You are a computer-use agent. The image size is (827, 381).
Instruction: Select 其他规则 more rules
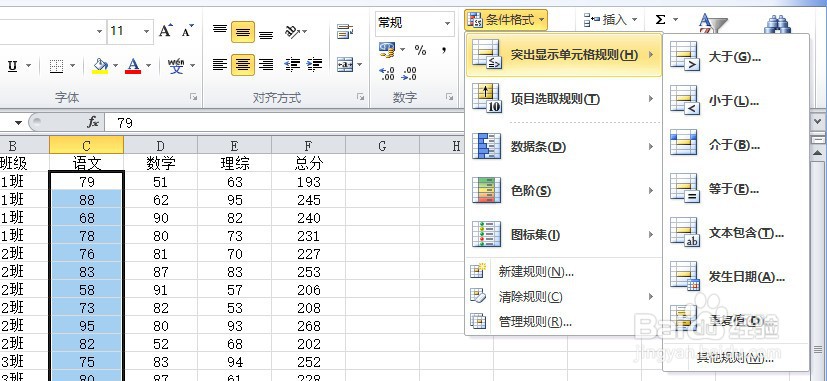coord(735,358)
